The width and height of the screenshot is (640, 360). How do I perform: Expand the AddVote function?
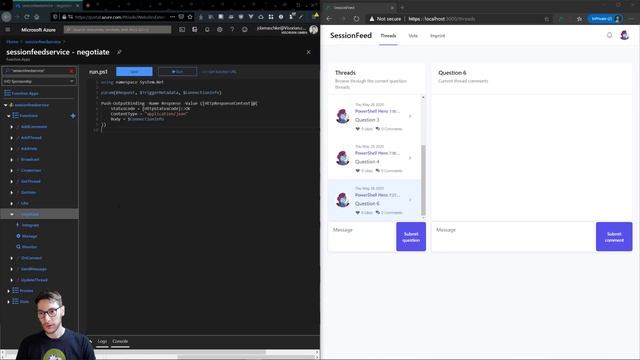coord(11,149)
